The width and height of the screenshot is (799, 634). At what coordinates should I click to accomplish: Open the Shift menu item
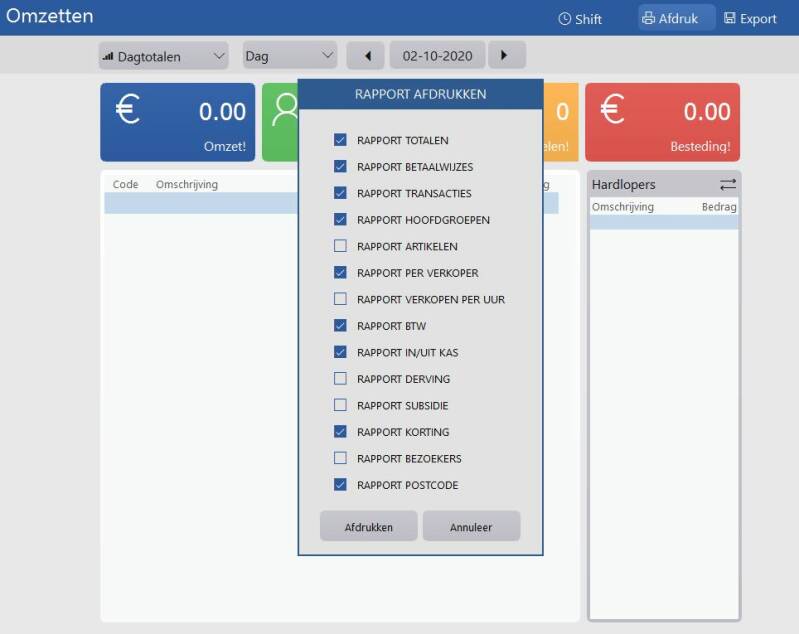[580, 19]
